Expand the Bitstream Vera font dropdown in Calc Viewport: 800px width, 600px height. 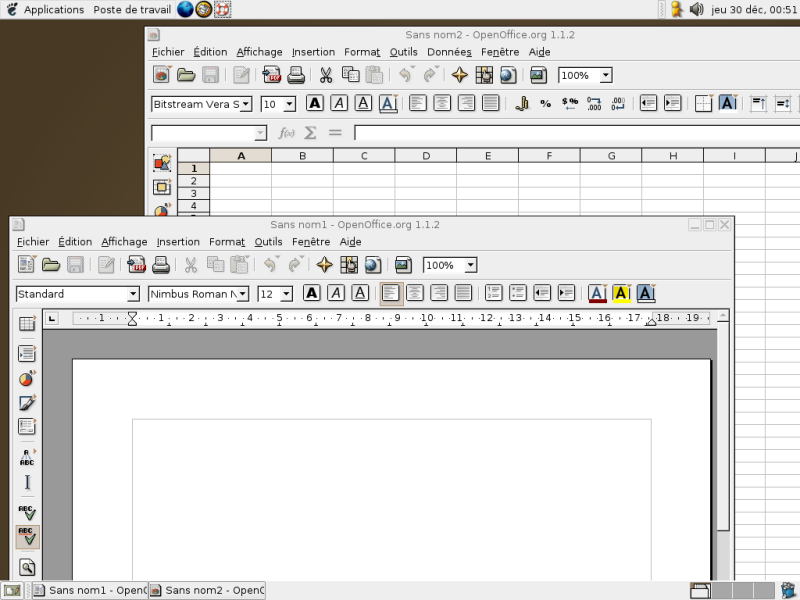[246, 104]
